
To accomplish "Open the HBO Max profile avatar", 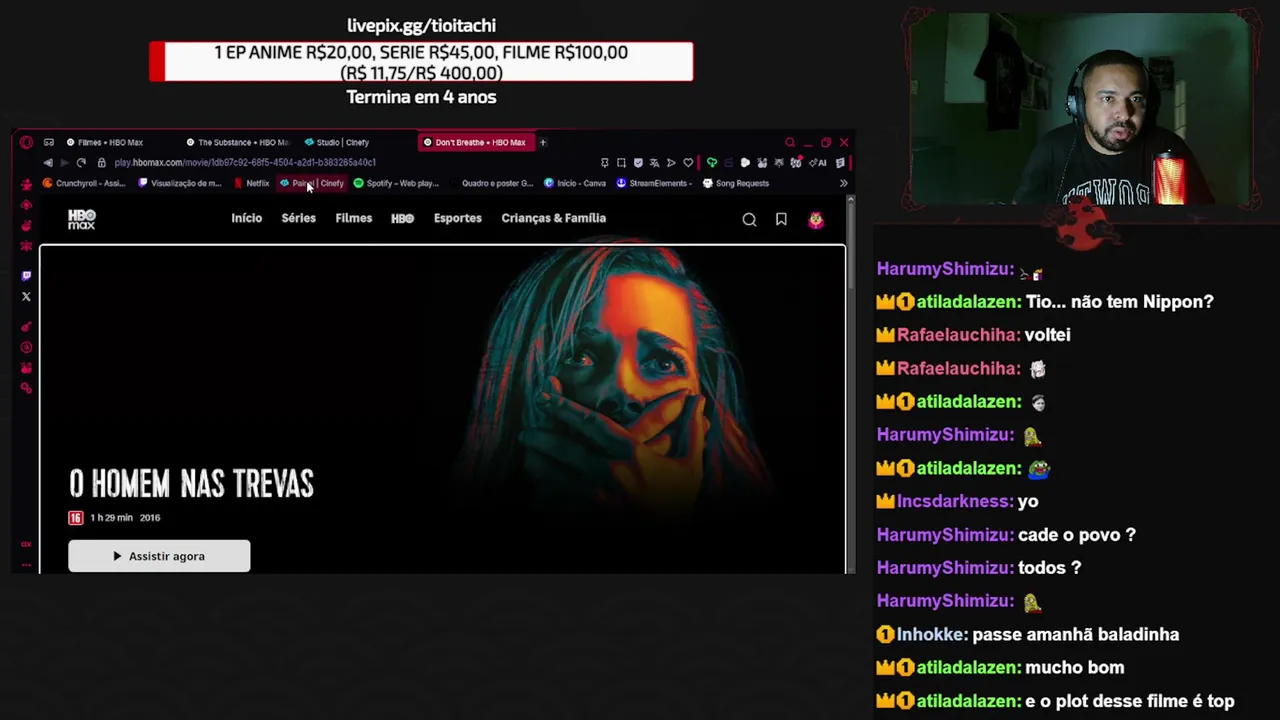I will [816, 220].
